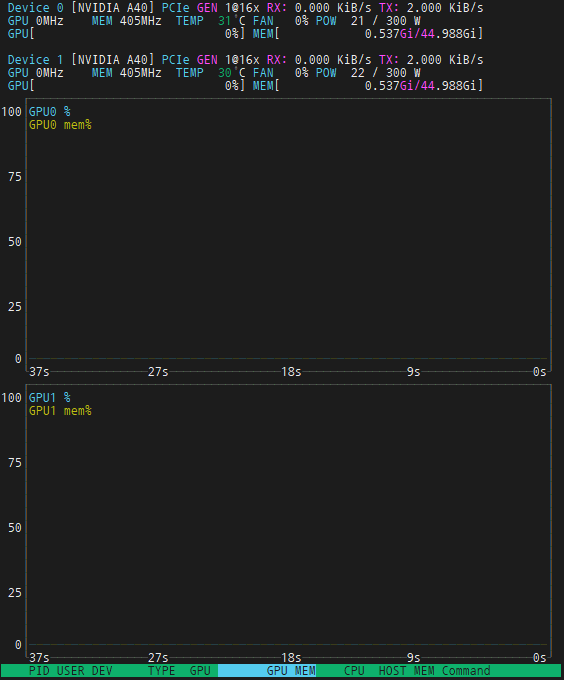Click the 'GPU1 mem%' chart legend

point(60,411)
